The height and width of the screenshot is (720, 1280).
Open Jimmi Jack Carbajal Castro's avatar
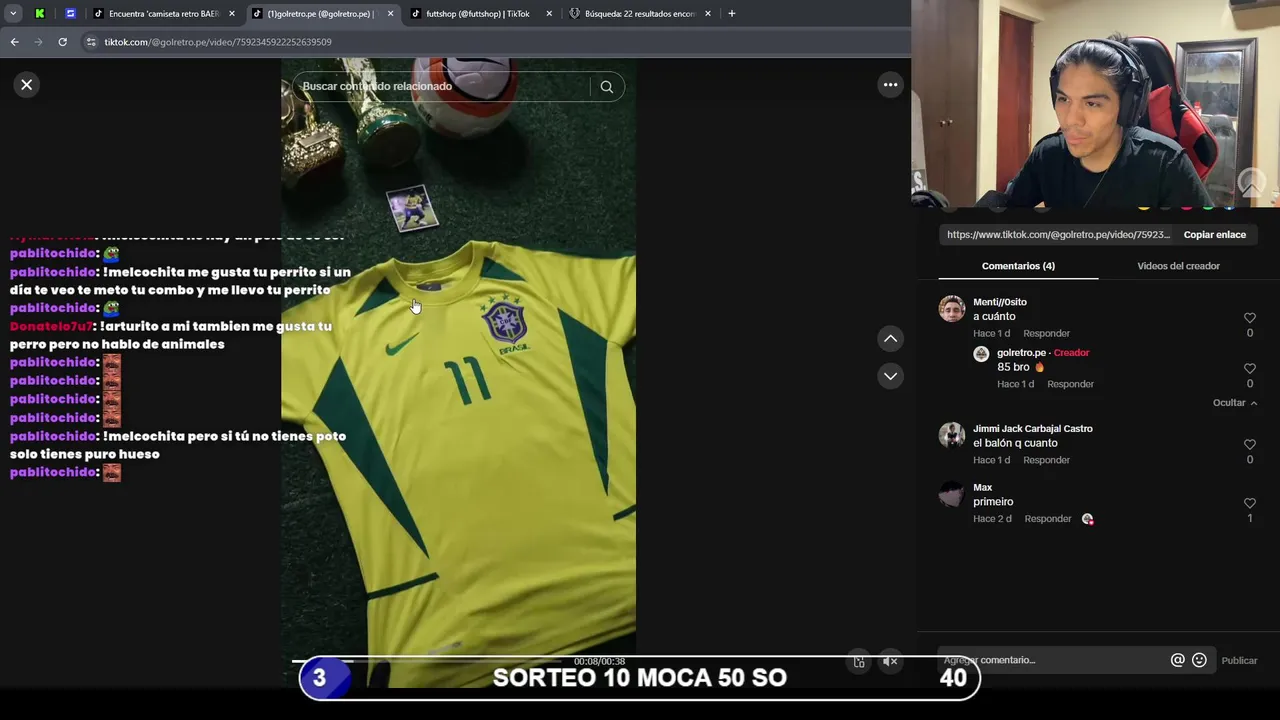952,435
